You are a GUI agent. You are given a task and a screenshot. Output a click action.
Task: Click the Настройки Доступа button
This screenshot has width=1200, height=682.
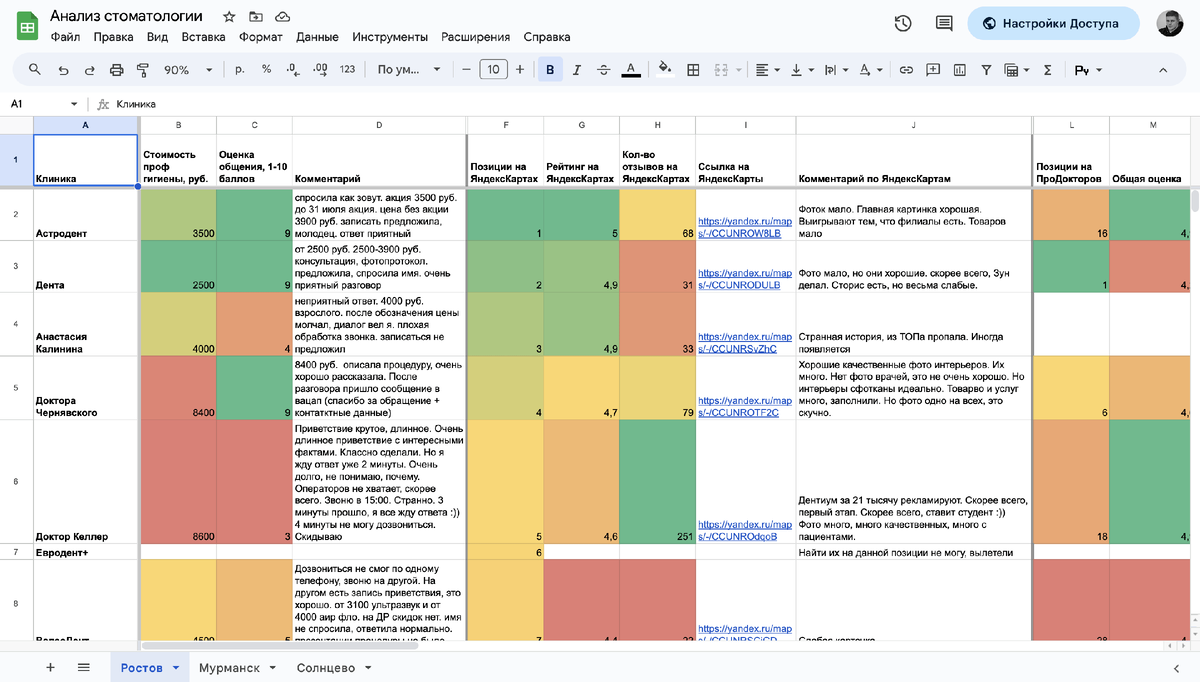[x=1053, y=23]
